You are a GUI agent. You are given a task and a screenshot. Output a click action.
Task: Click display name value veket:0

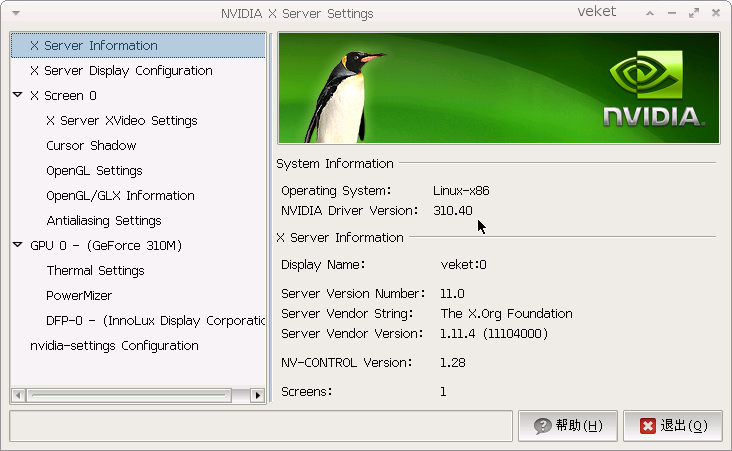(x=463, y=265)
